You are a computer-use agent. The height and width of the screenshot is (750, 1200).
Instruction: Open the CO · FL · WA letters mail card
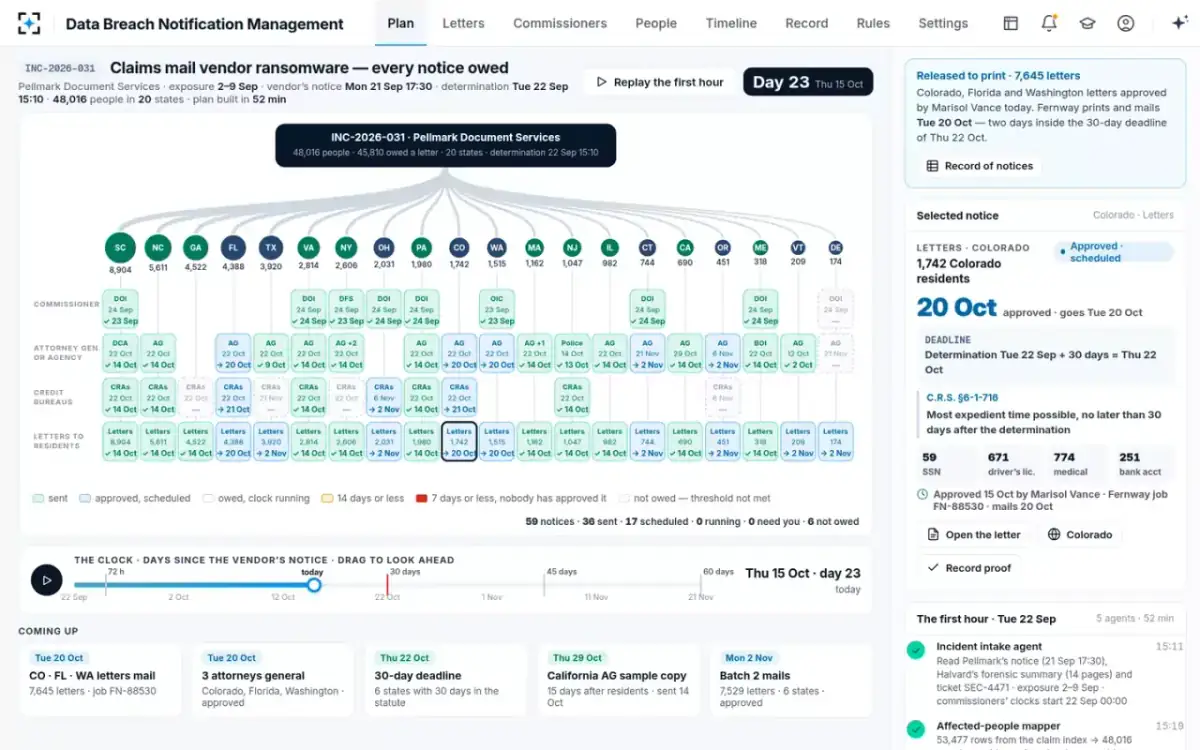tap(100, 680)
